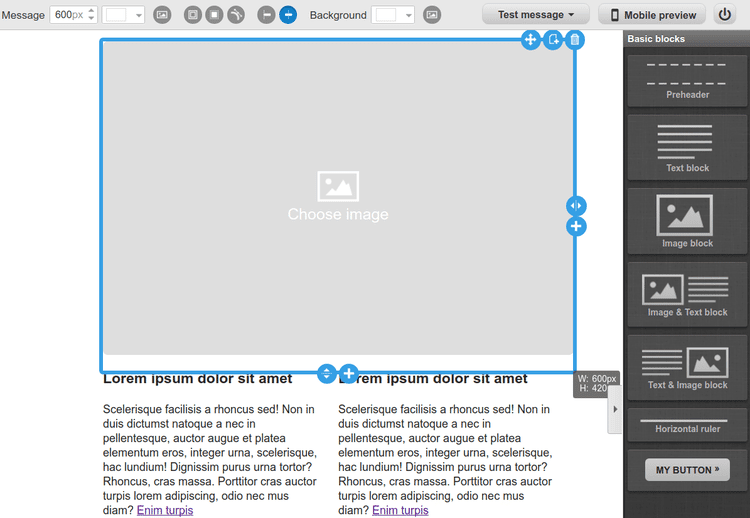The image size is (750, 518).
Task: Click the Message label
Action: [x=22, y=15]
